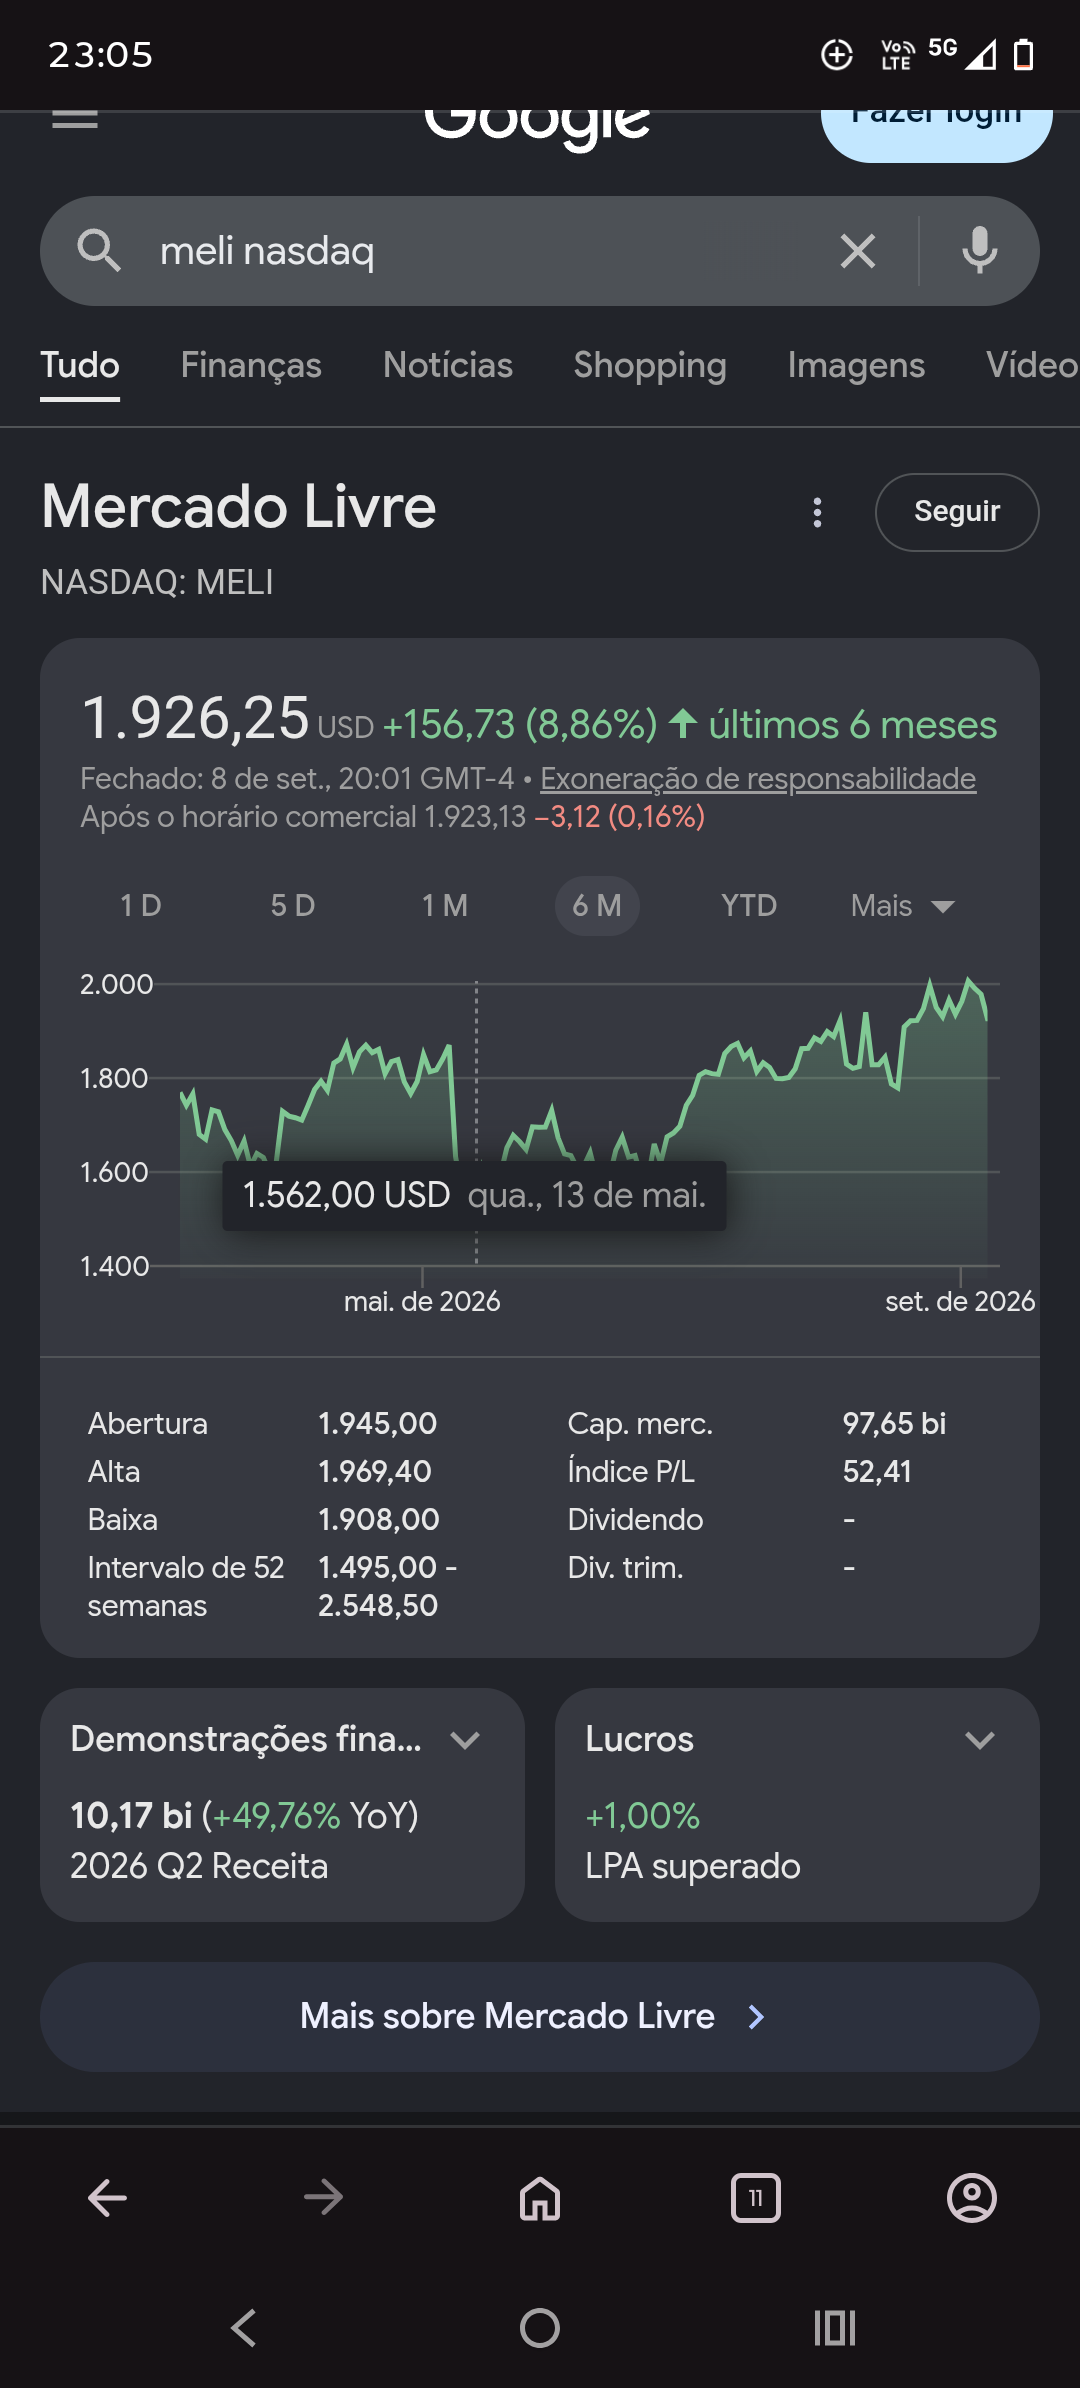Viewport: 1080px width, 2388px height.
Task: Go back with the browser back arrow
Action: [107, 2198]
